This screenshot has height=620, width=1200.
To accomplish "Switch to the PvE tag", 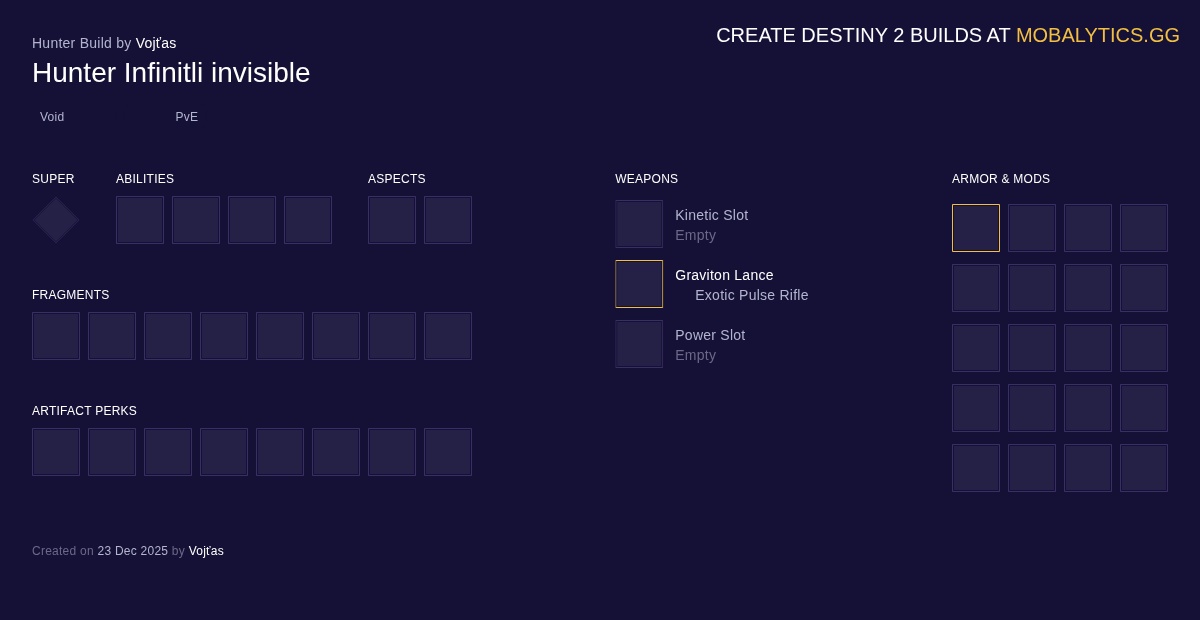I will 186,117.
